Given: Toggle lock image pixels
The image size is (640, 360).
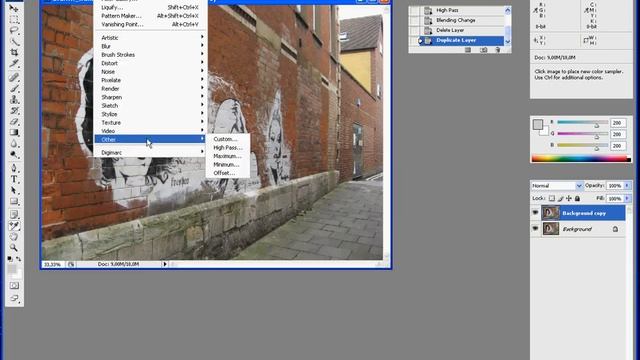Looking at the screenshot, I should (x=560, y=198).
